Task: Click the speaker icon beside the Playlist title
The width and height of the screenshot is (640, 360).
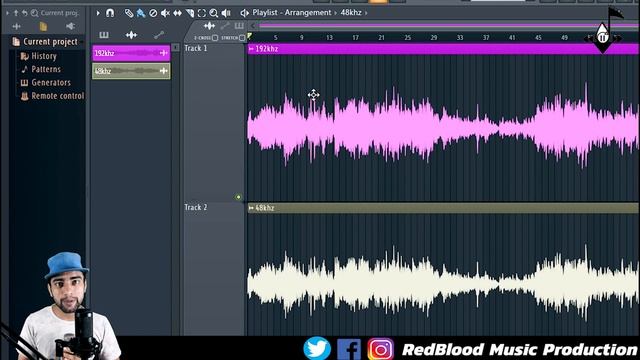Action: (244, 13)
